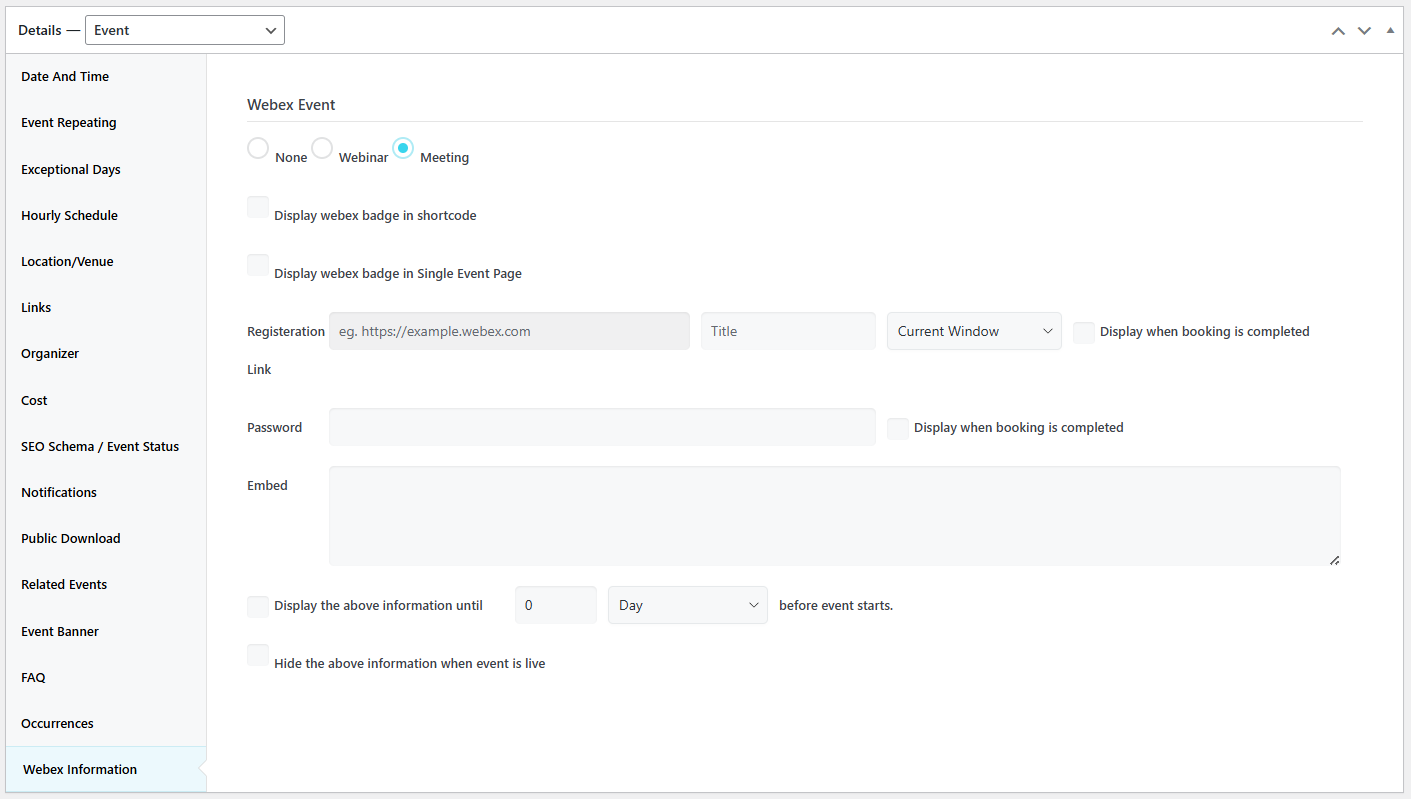
Task: Open the Current Window target dropdown
Action: pos(973,331)
